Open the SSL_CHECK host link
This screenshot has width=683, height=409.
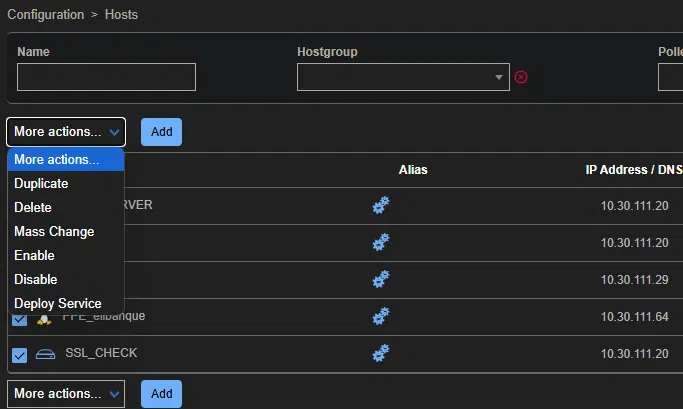(101, 353)
